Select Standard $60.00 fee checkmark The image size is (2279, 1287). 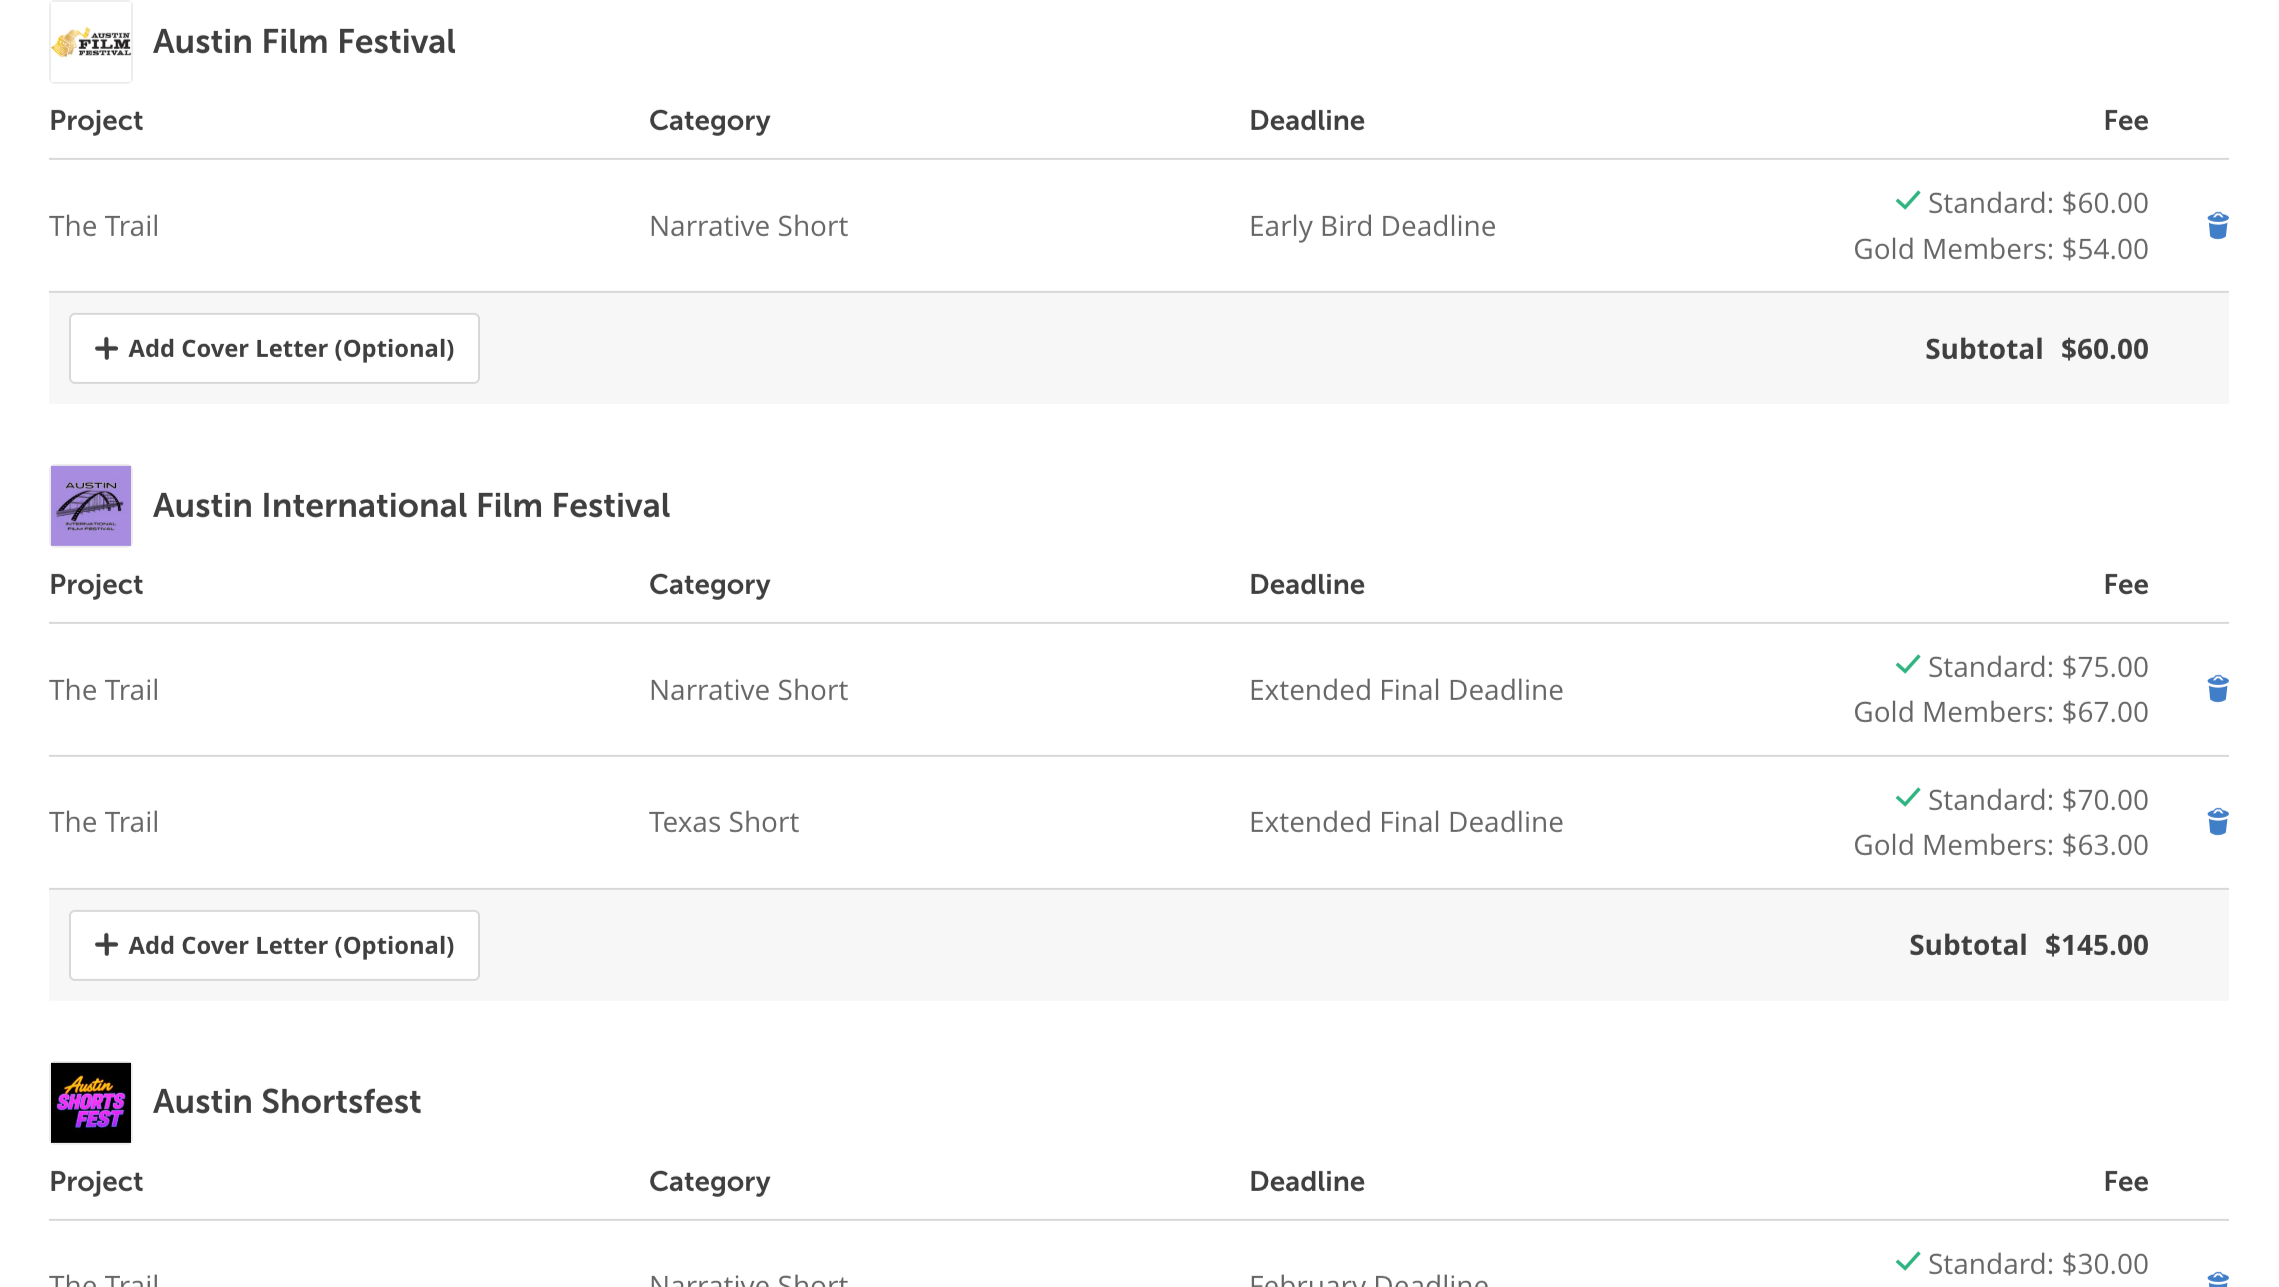[x=1907, y=202]
